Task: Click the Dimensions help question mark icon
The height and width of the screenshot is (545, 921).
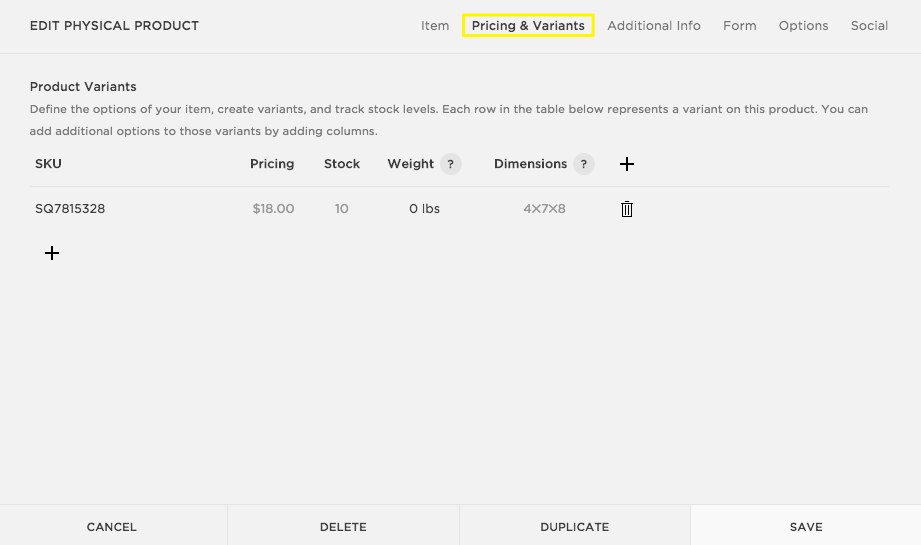Action: pyautogui.click(x=583, y=164)
